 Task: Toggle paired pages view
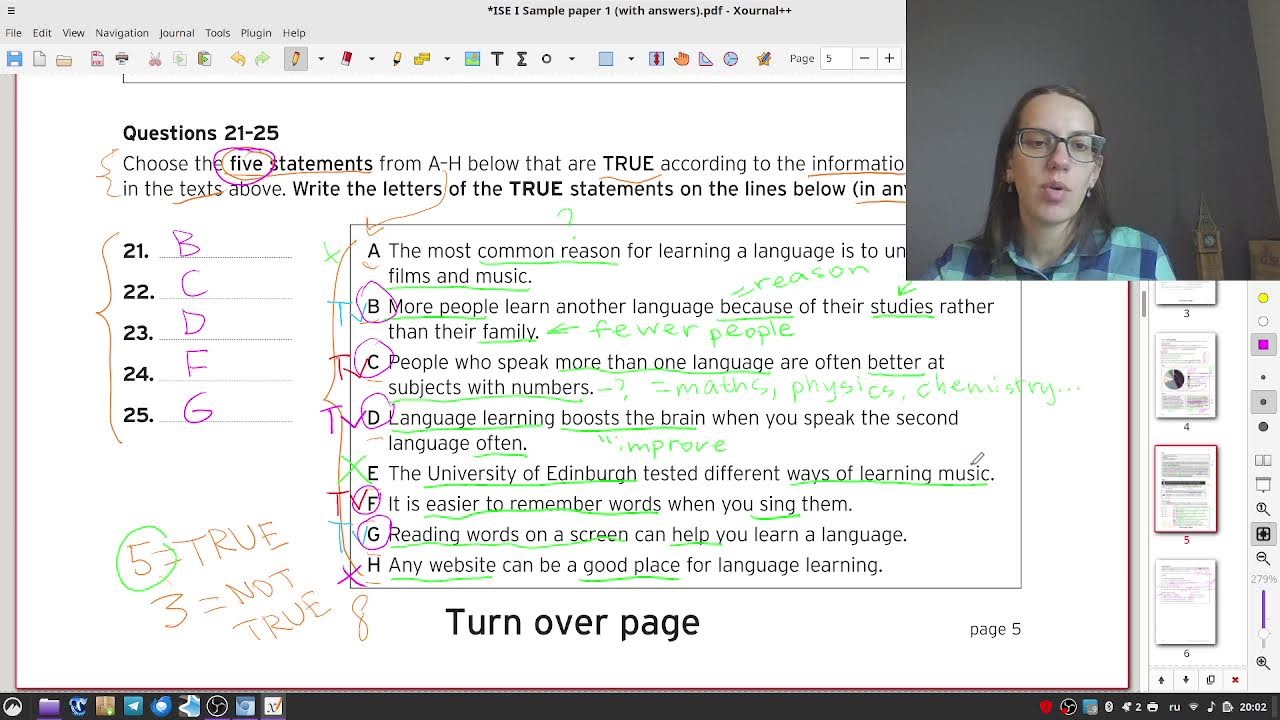1263,460
